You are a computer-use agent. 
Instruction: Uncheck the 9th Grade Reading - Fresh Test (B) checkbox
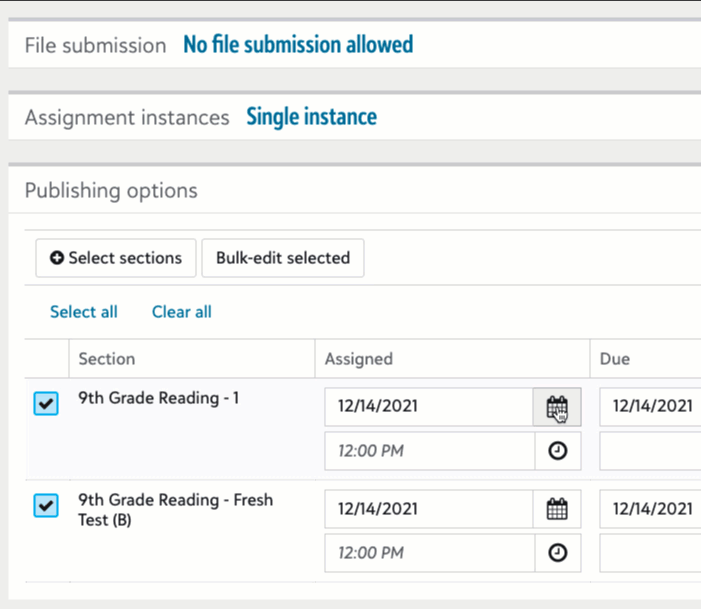coord(46,506)
